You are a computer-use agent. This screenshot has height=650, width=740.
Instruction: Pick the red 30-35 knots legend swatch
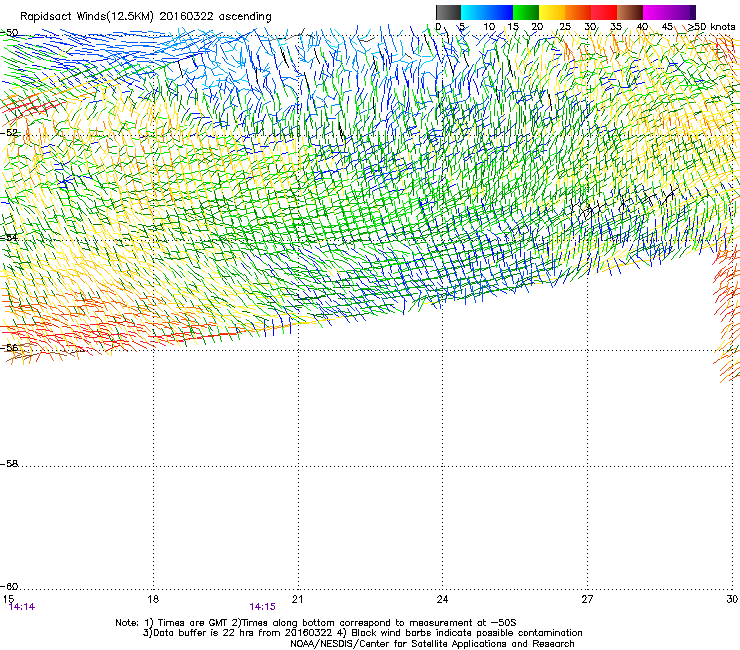pyautogui.click(x=604, y=12)
